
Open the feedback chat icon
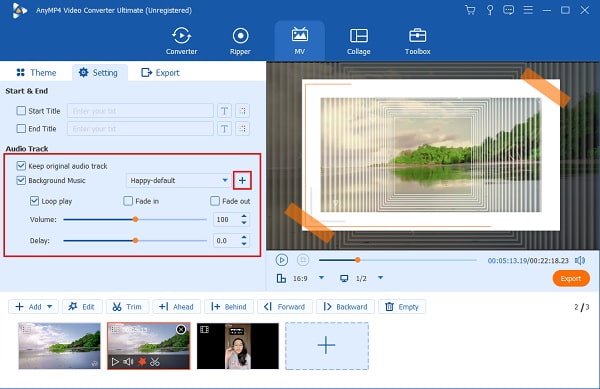click(509, 10)
